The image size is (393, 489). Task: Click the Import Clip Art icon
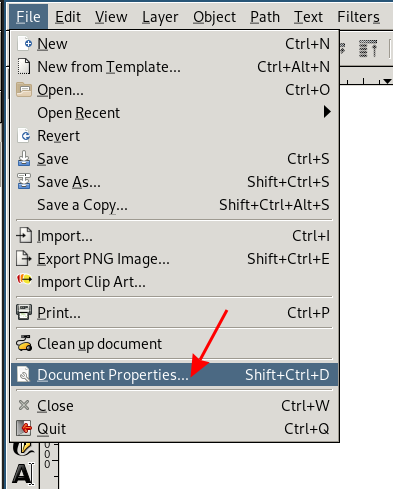(24, 279)
